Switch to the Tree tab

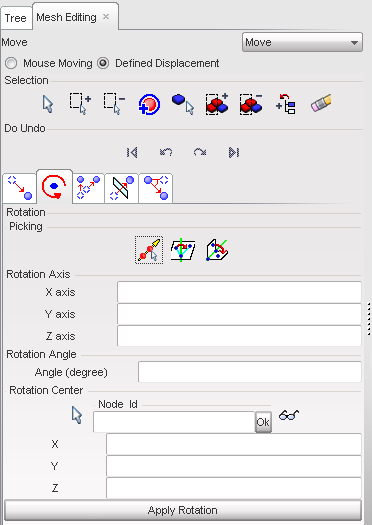point(16,18)
